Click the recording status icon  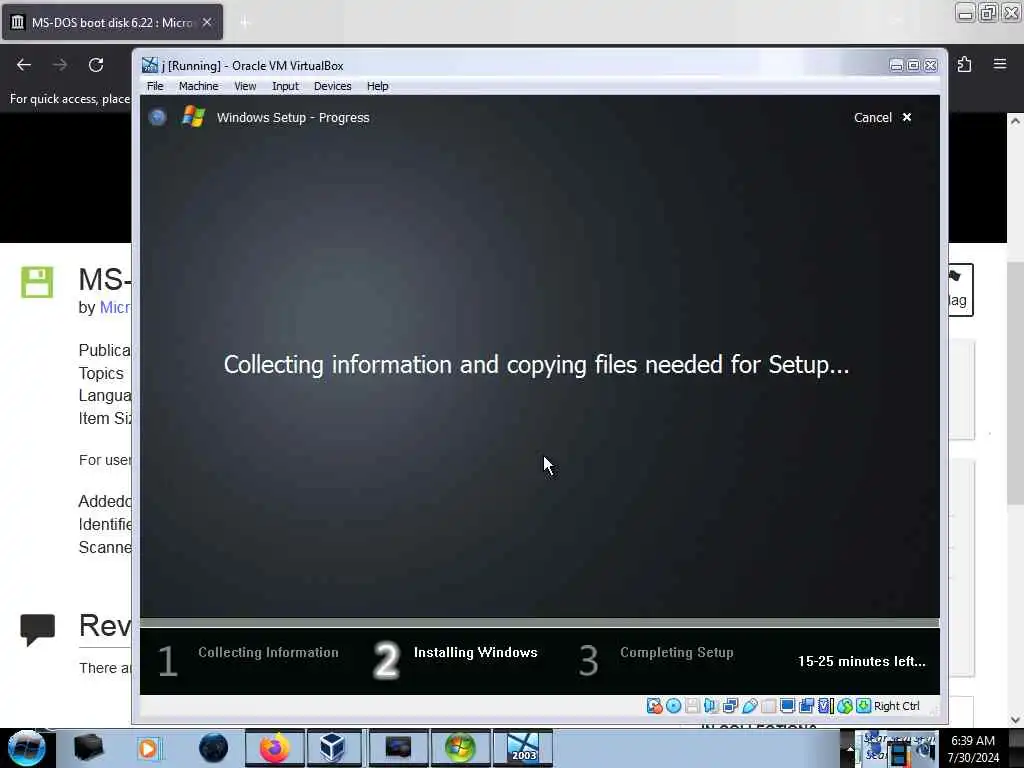point(807,706)
